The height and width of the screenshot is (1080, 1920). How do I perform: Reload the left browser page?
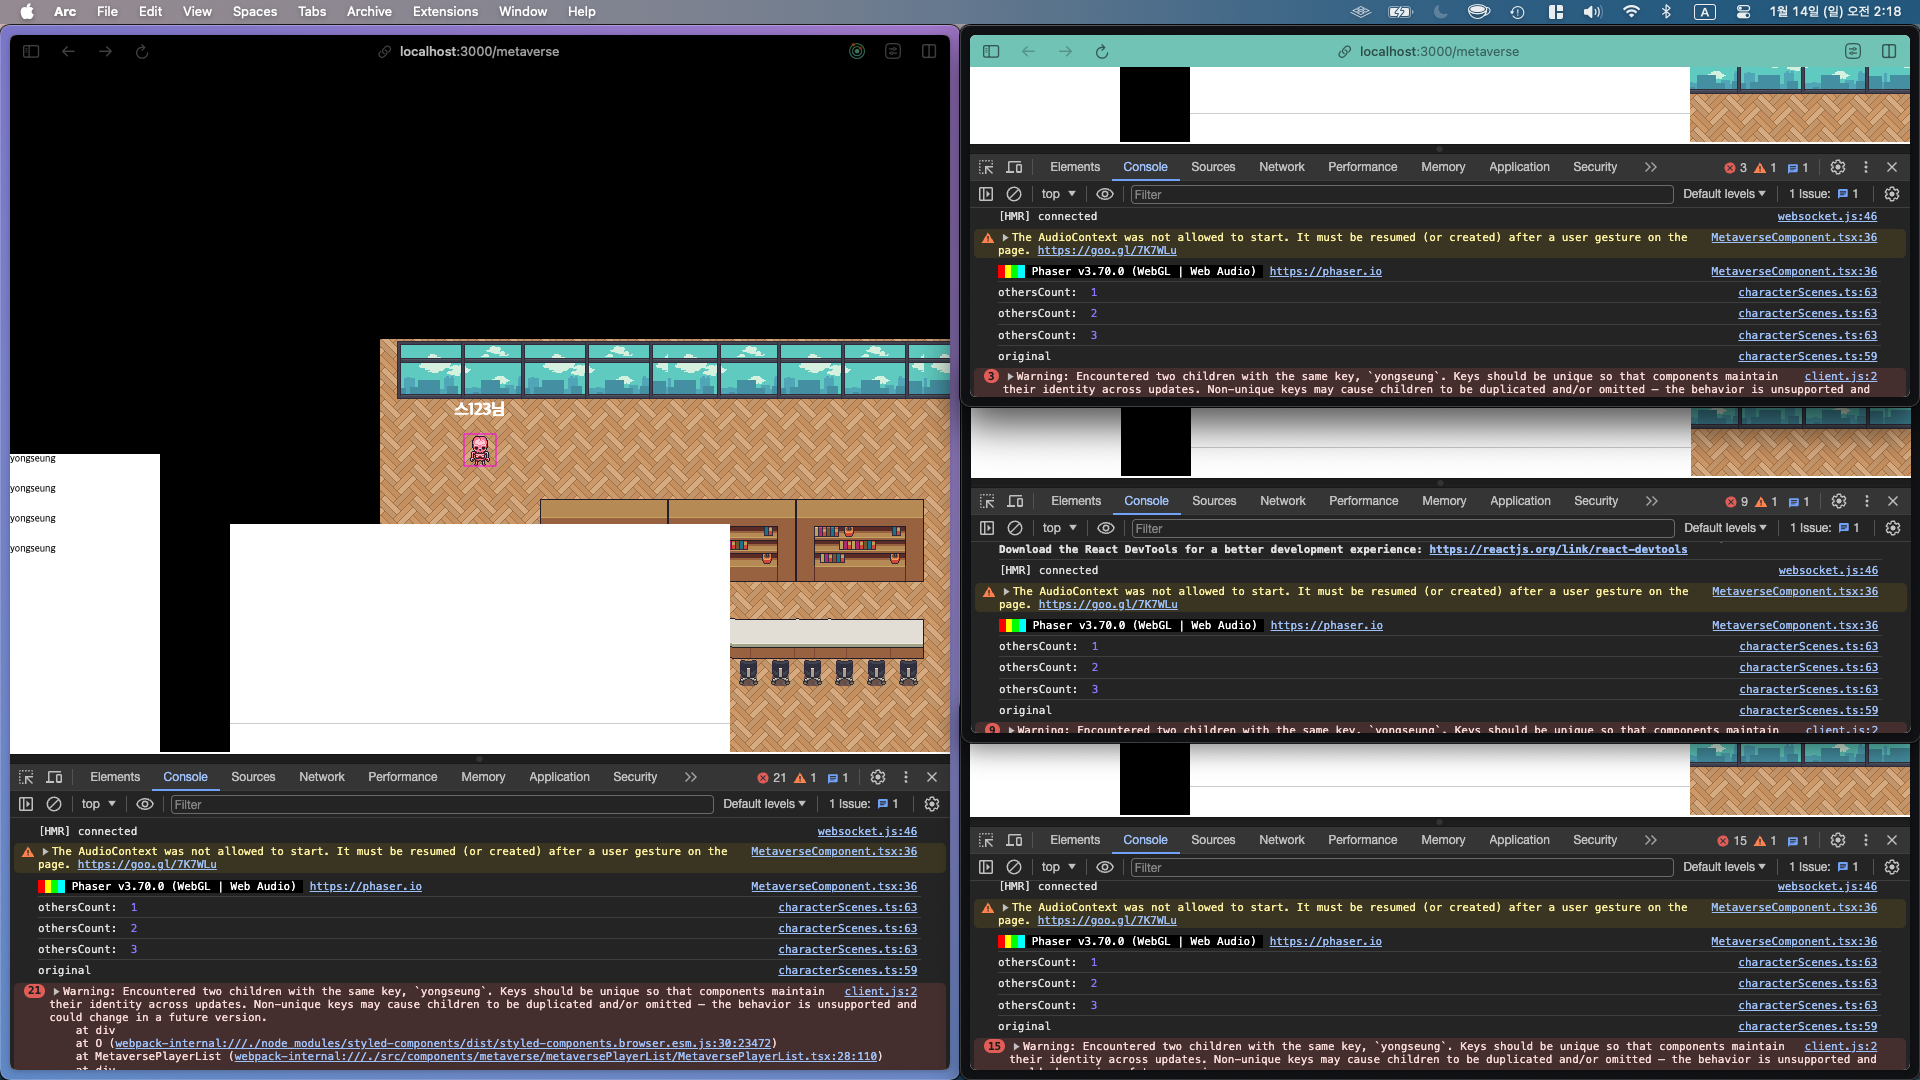coord(142,51)
